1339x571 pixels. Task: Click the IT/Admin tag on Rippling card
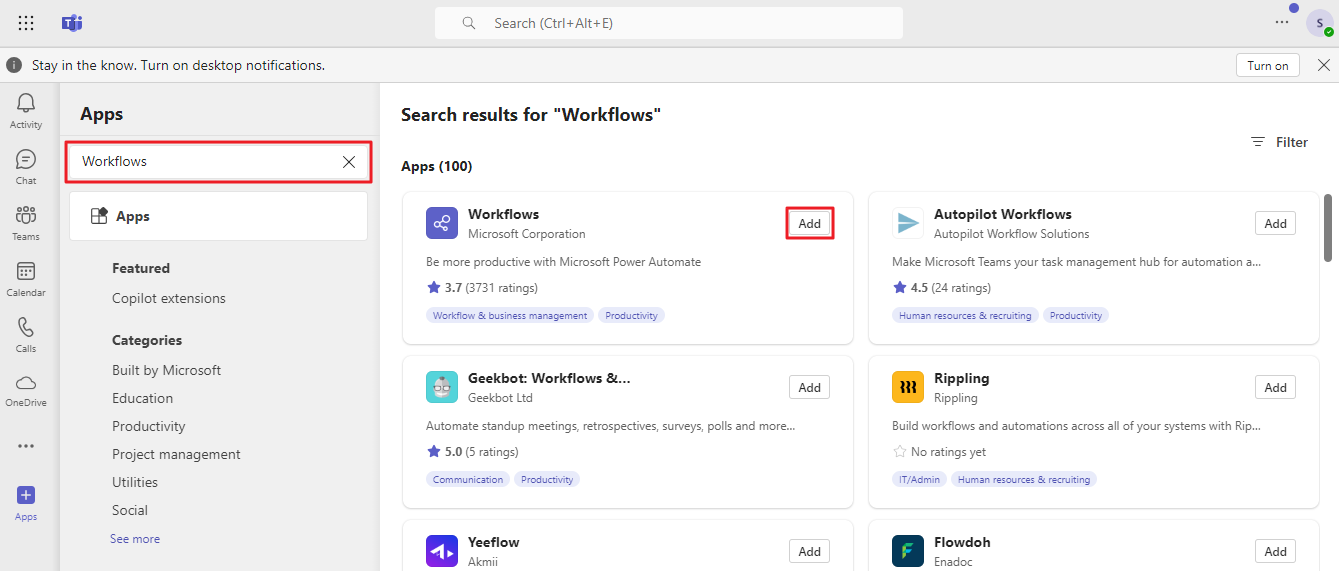(x=919, y=479)
